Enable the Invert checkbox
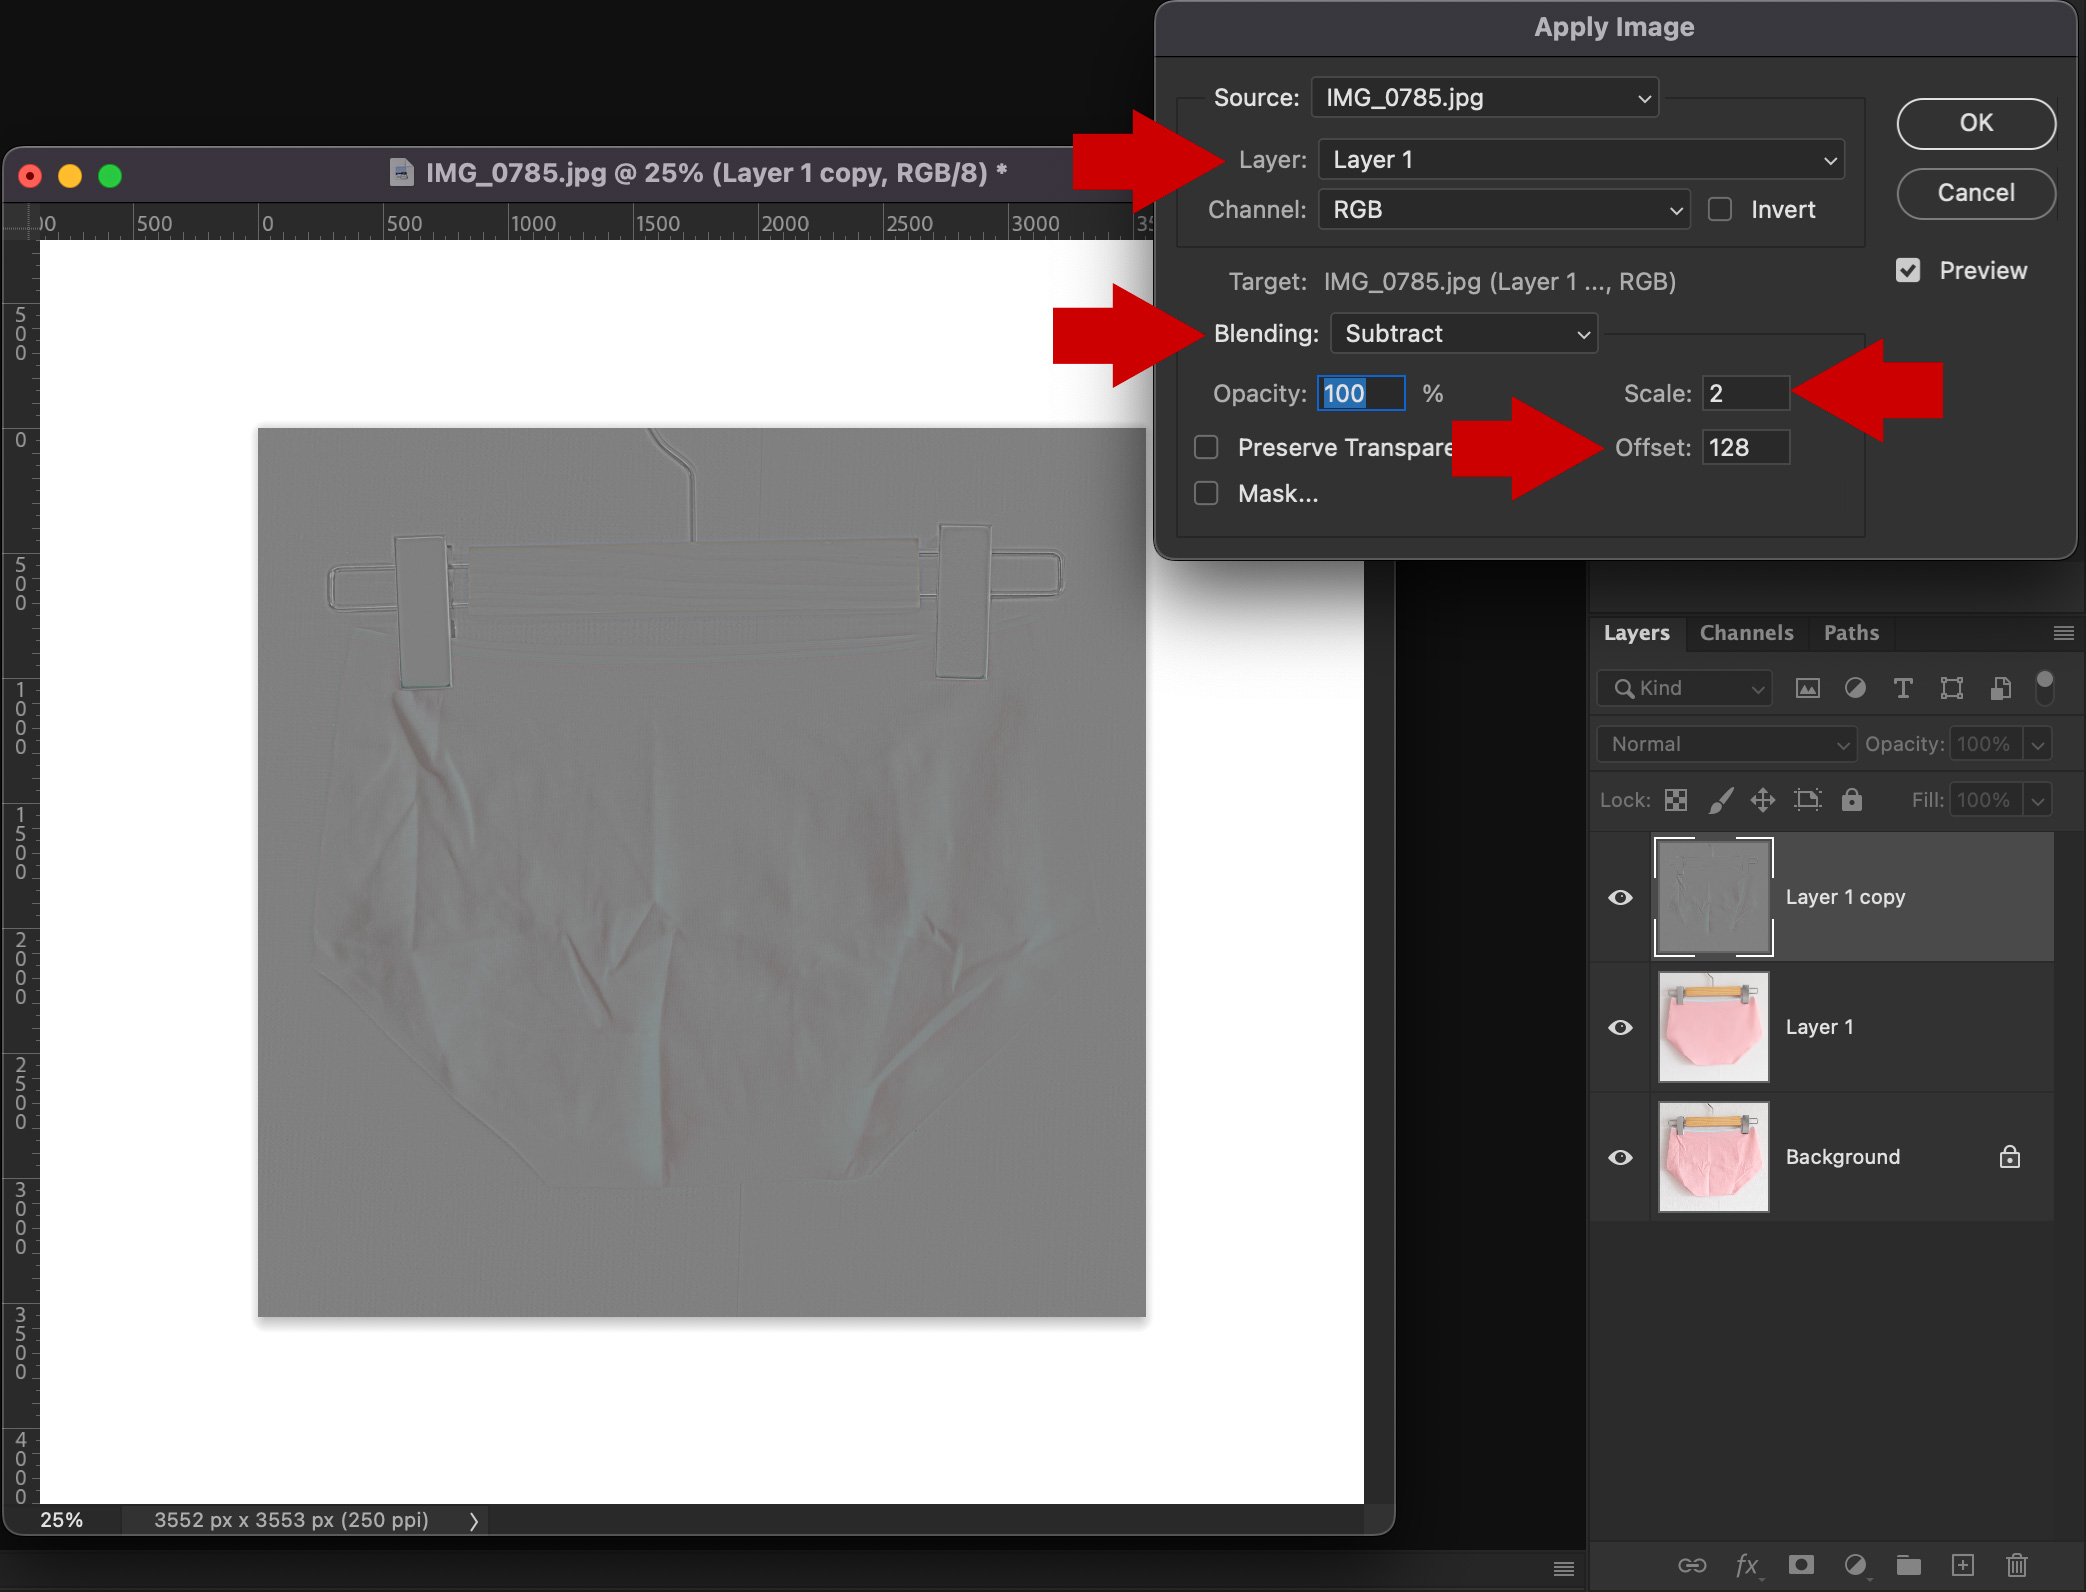The height and width of the screenshot is (1592, 2086). [1720, 210]
